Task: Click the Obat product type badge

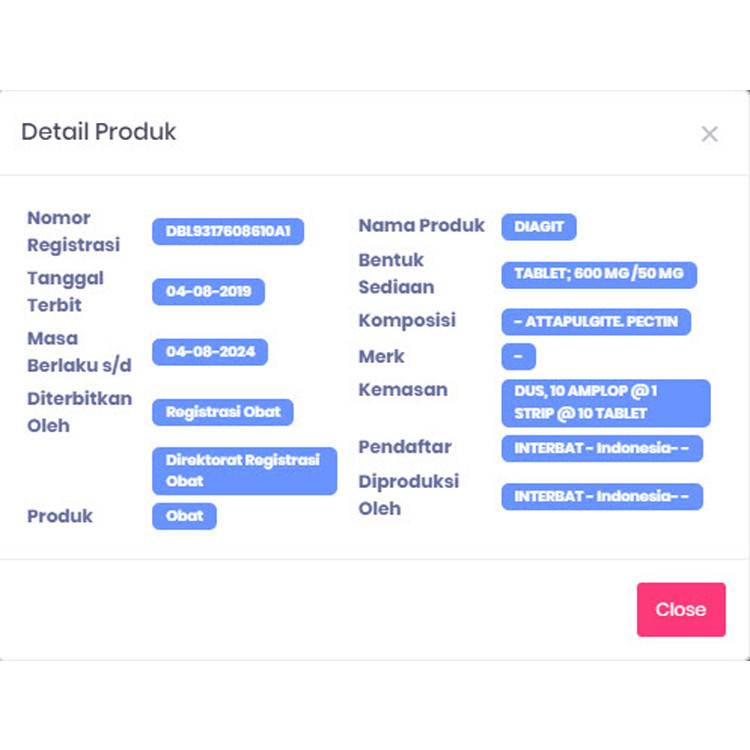Action: click(x=184, y=516)
